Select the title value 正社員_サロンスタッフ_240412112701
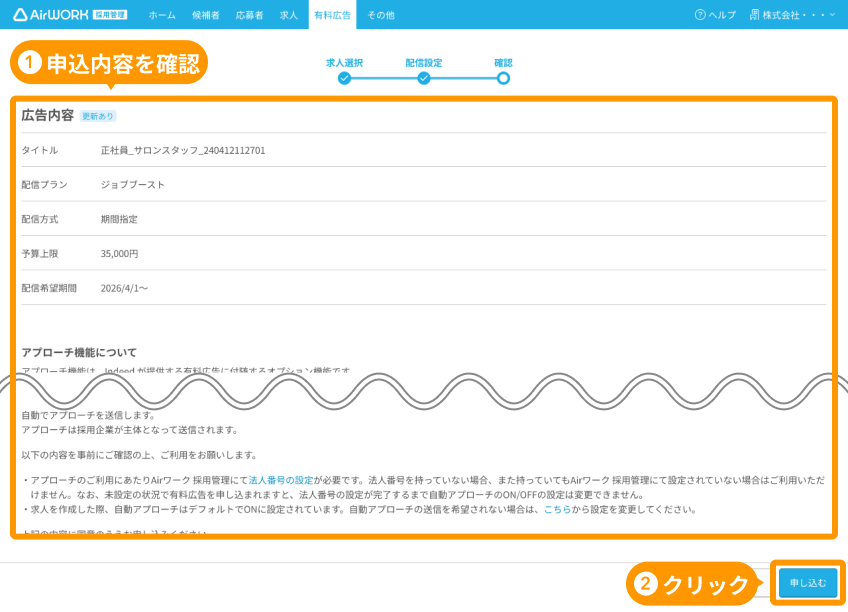This screenshot has height=612, width=848. pos(183,150)
